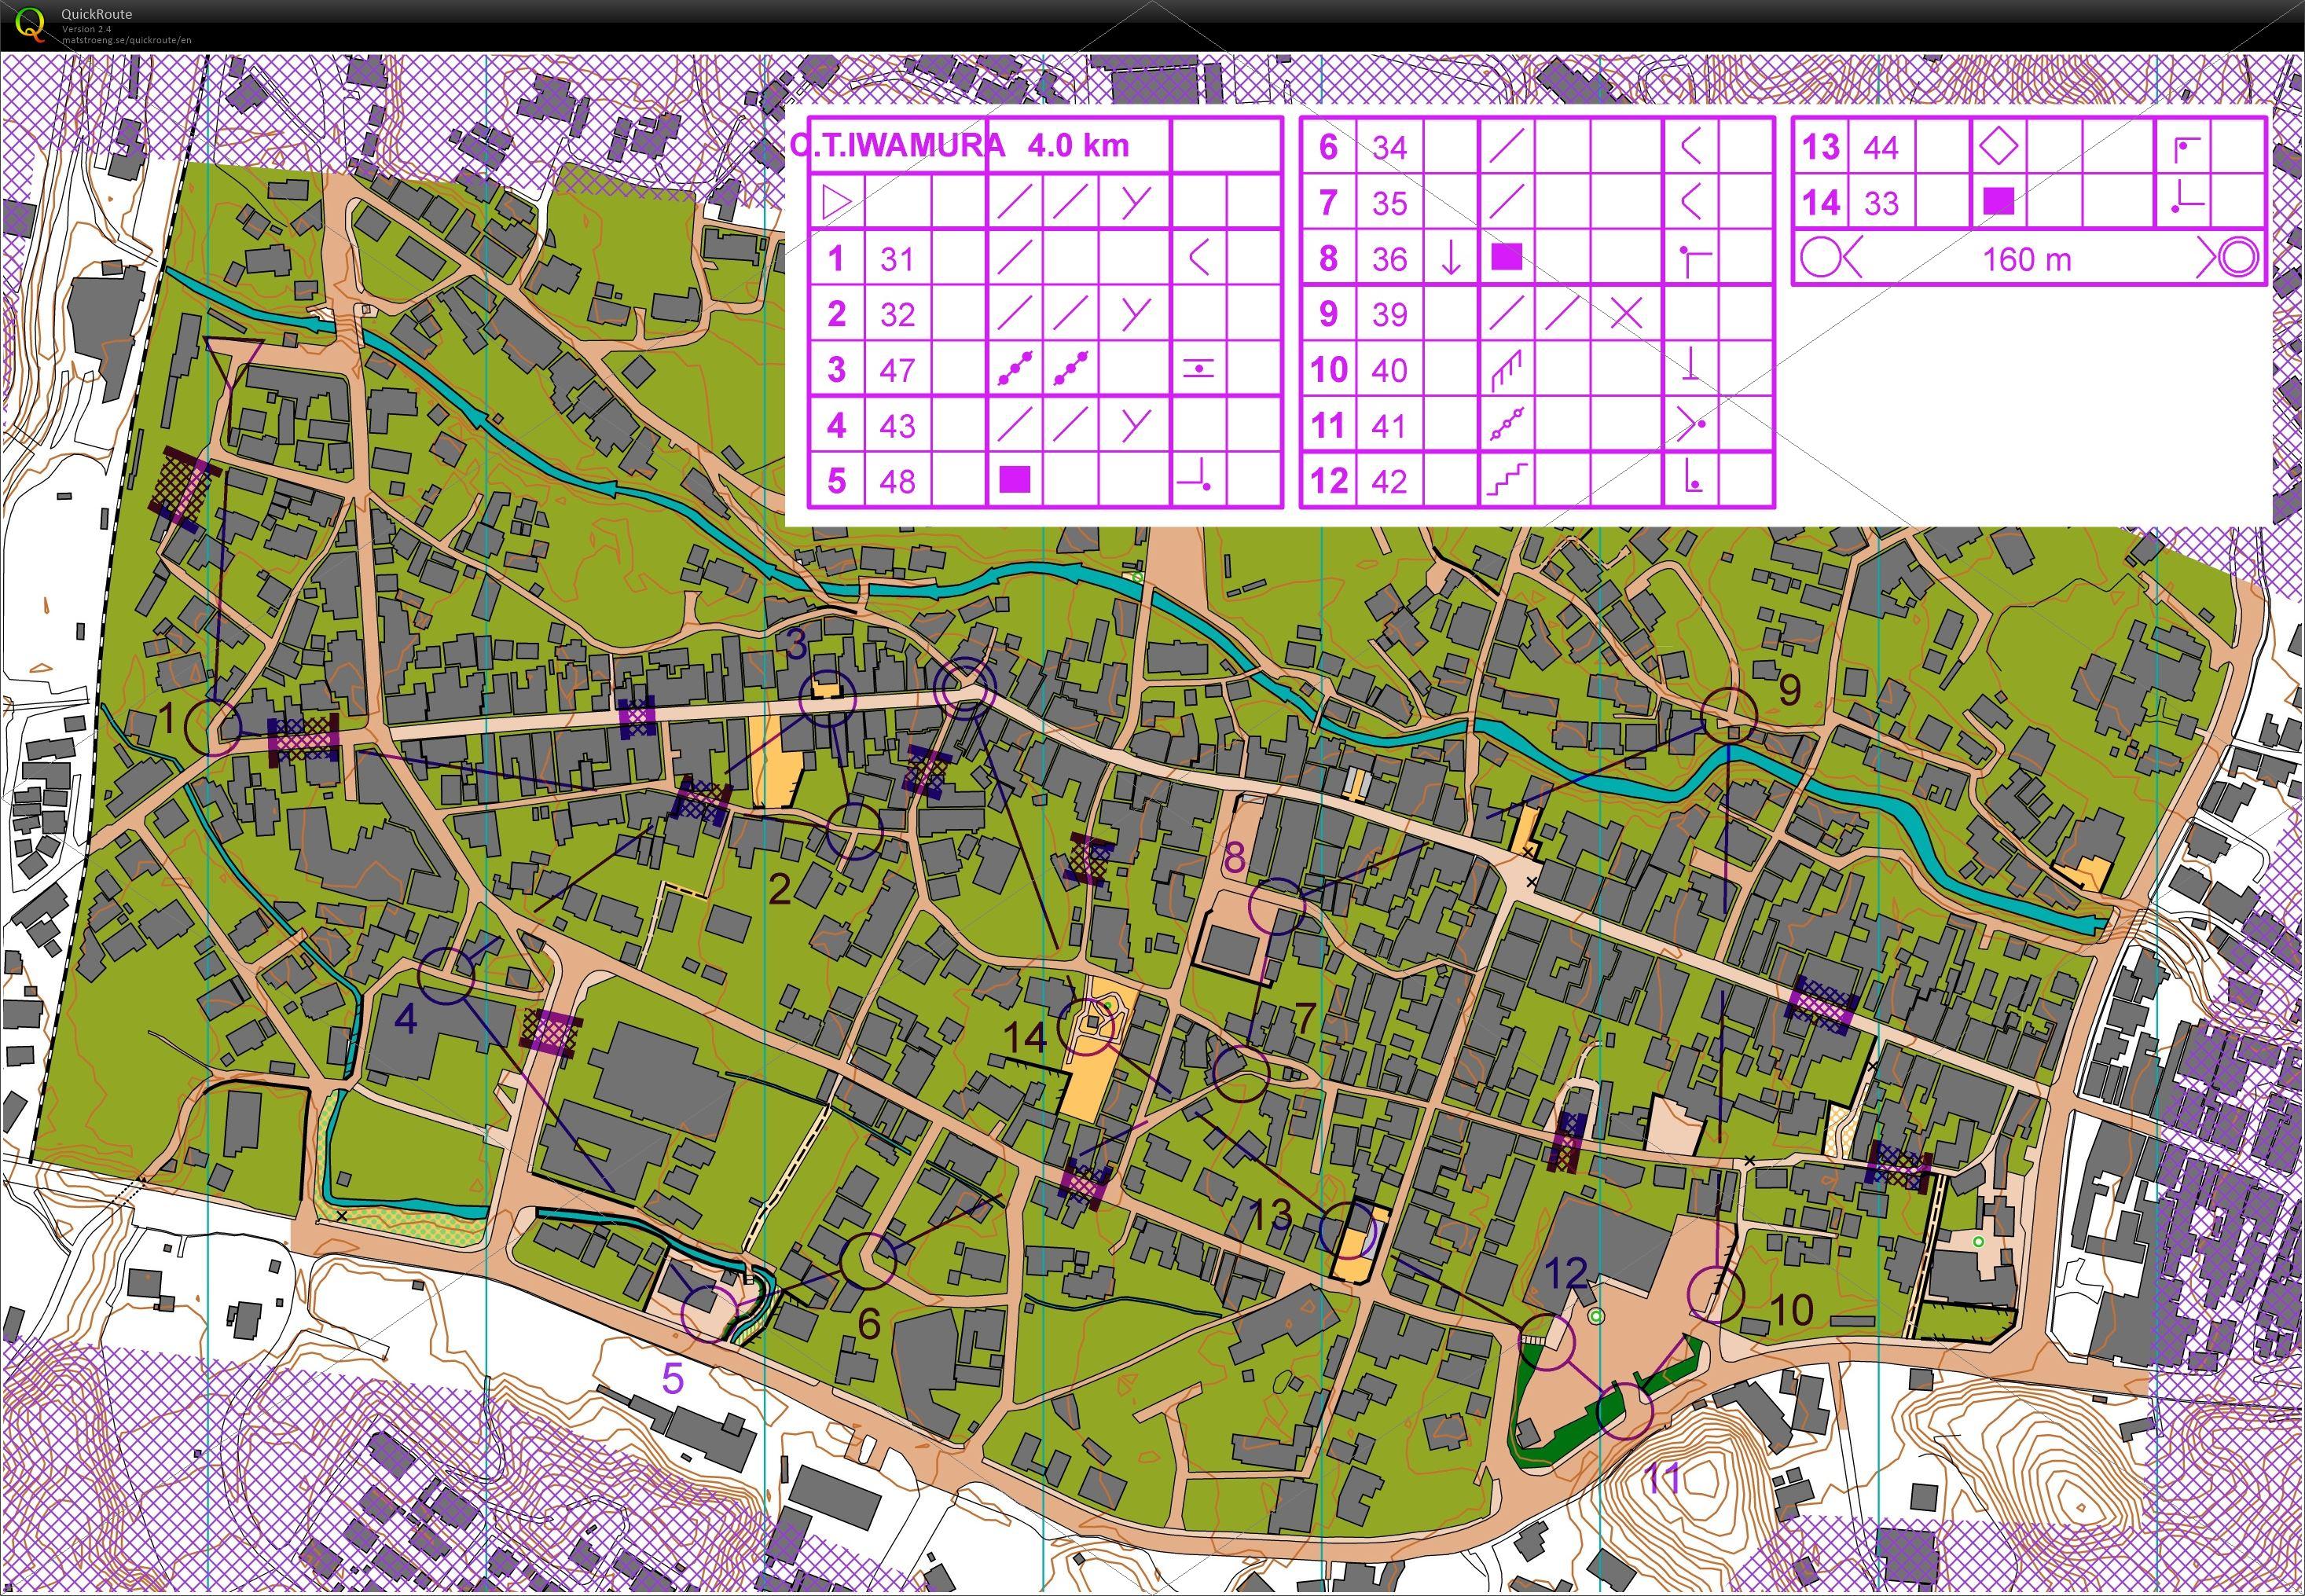This screenshot has width=2305, height=1596.
Task: Click the fence symbol in row 3
Action: click(1014, 370)
